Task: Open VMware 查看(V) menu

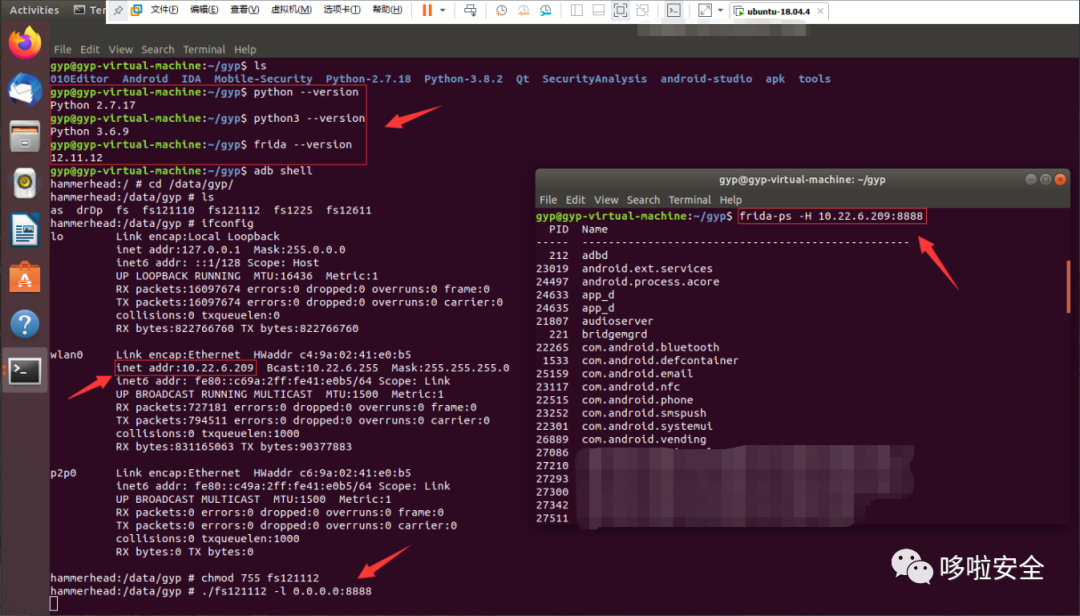Action: 245,10
